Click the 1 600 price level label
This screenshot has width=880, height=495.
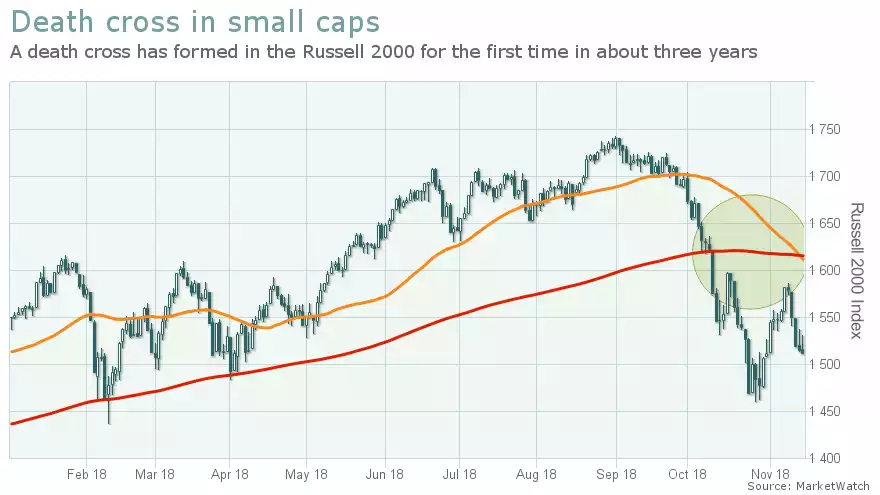(824, 271)
